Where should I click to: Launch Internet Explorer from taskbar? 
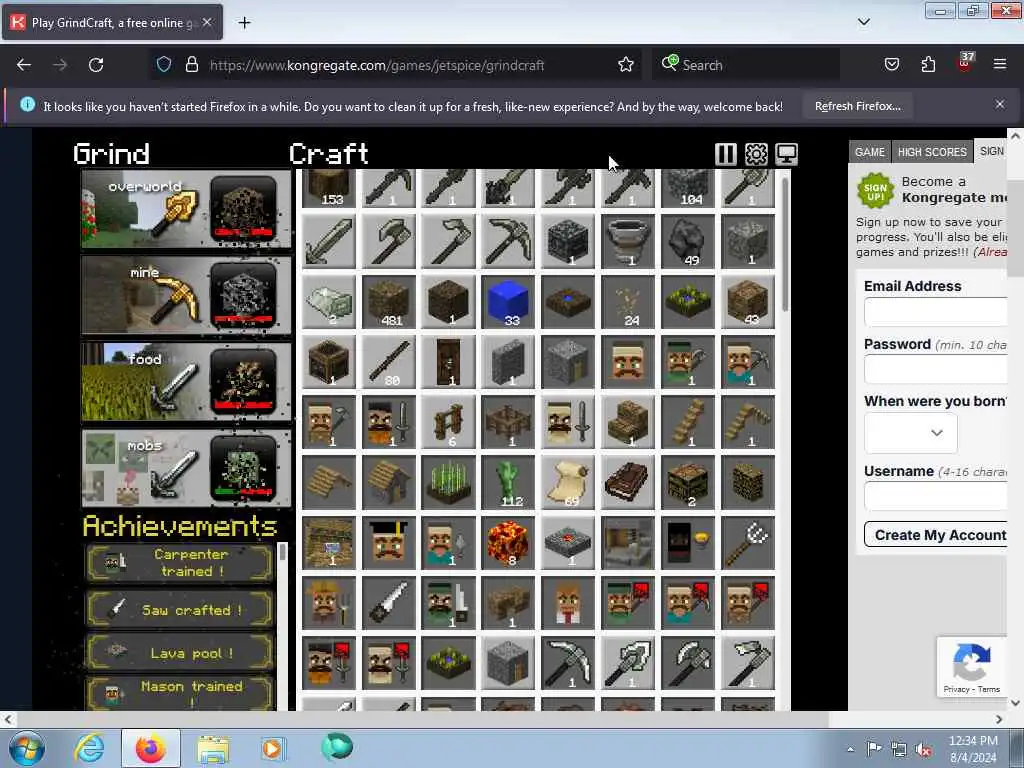(88, 748)
